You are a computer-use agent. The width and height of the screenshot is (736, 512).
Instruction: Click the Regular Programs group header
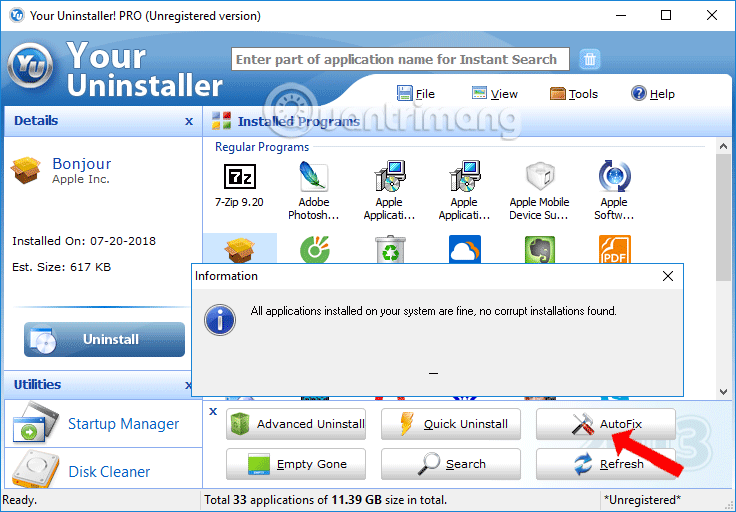tap(262, 147)
